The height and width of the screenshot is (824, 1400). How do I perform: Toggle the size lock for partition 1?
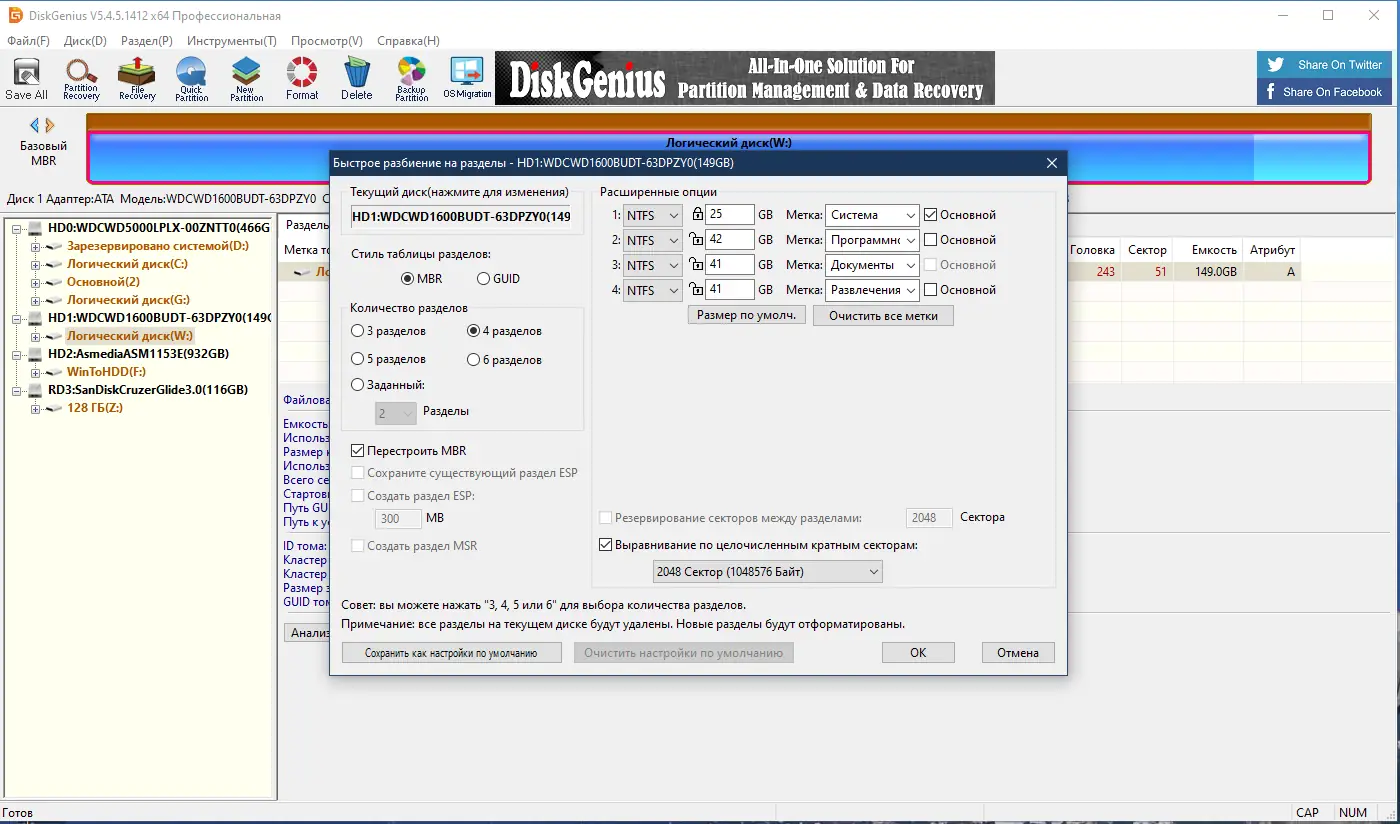[x=697, y=214]
